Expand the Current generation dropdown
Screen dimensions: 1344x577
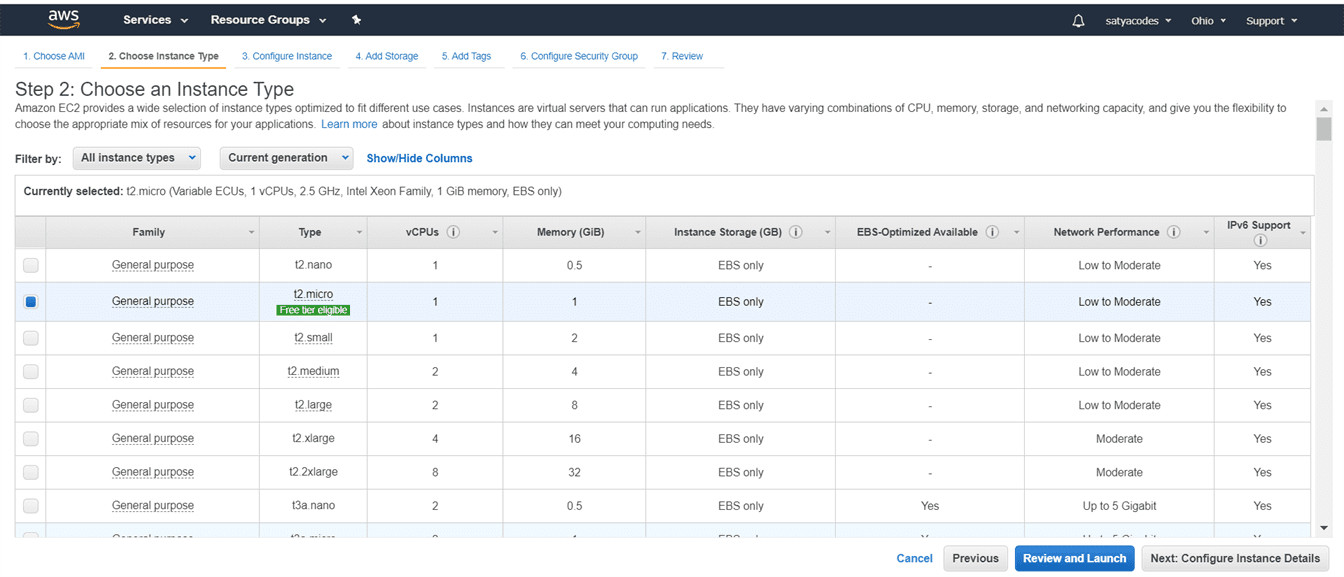coord(286,158)
